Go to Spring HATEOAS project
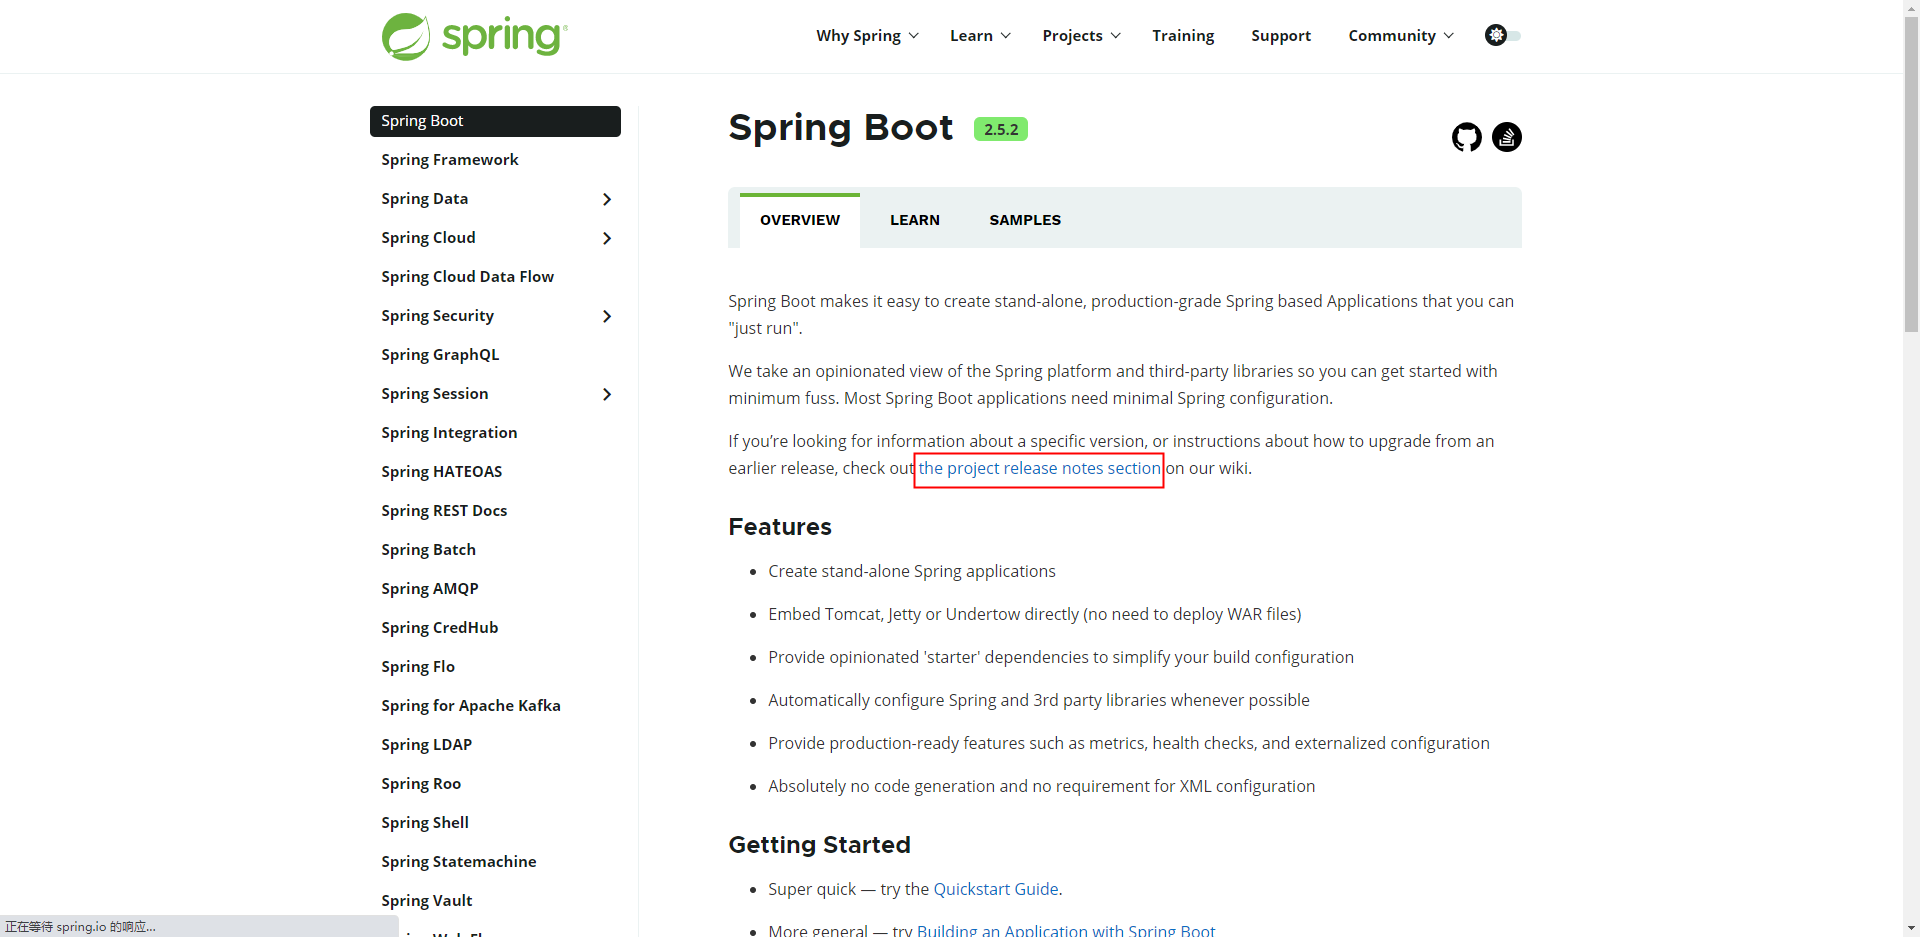 (441, 472)
